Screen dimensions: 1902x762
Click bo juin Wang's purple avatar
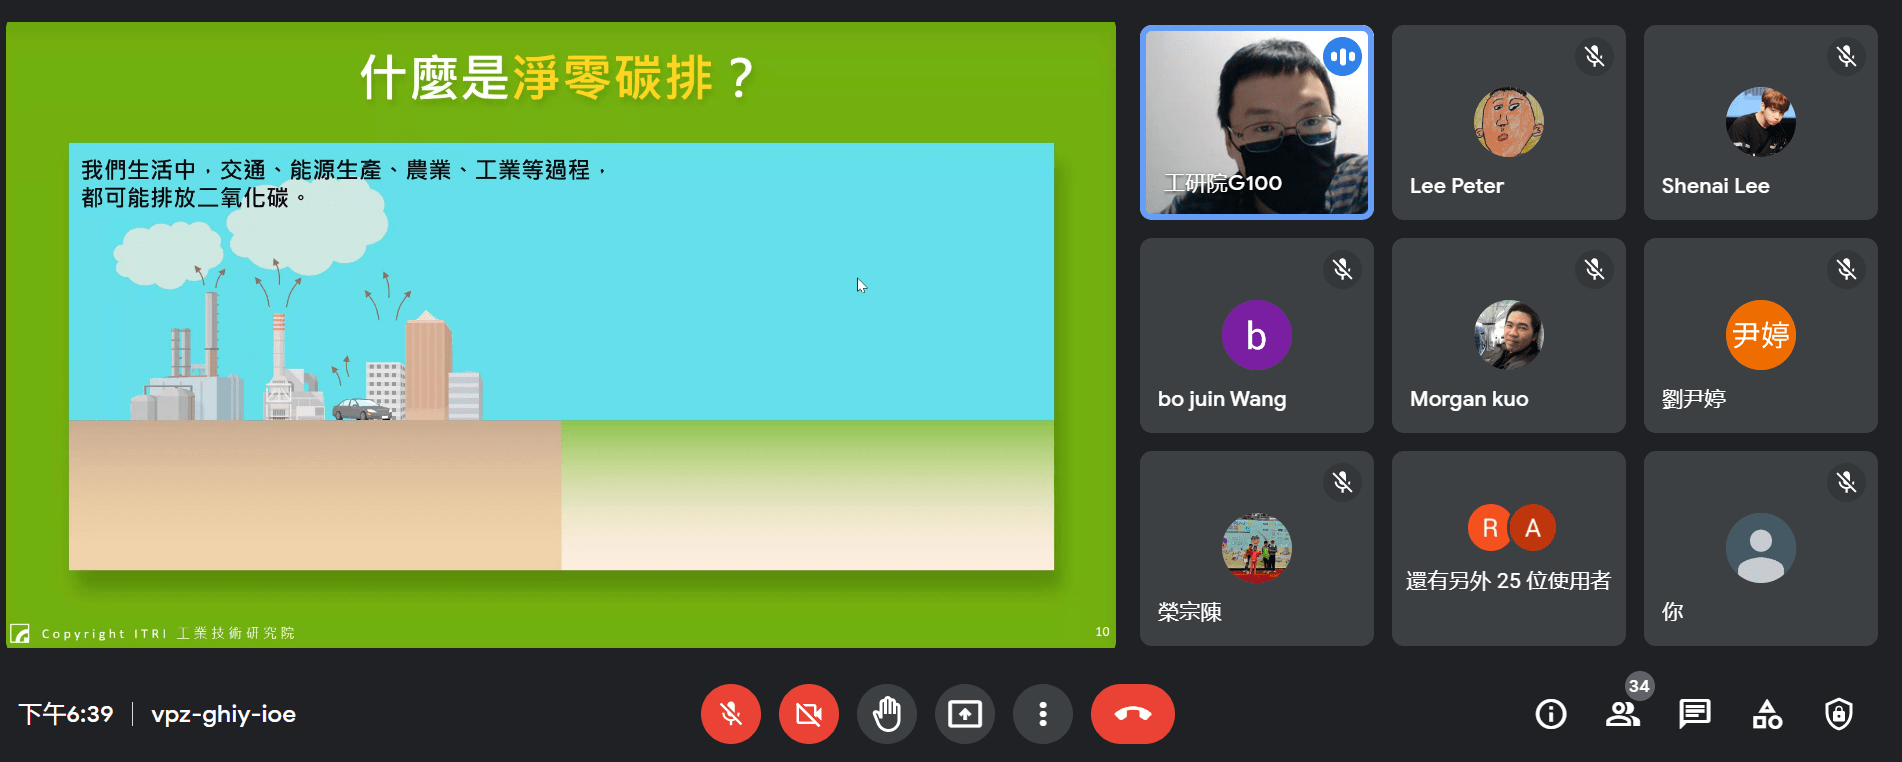click(1257, 335)
